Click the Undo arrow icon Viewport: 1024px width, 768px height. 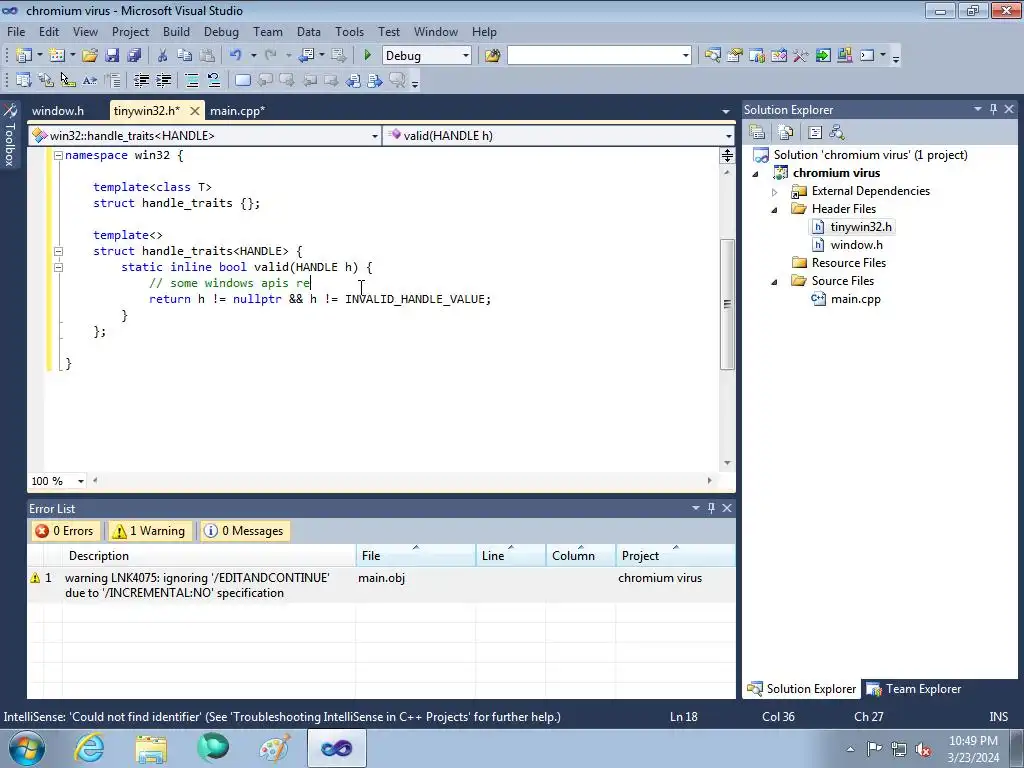click(x=236, y=56)
